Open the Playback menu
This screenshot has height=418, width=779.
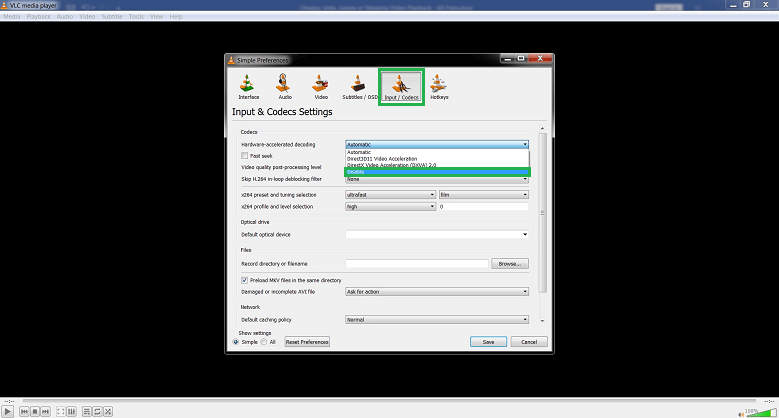pyautogui.click(x=39, y=16)
